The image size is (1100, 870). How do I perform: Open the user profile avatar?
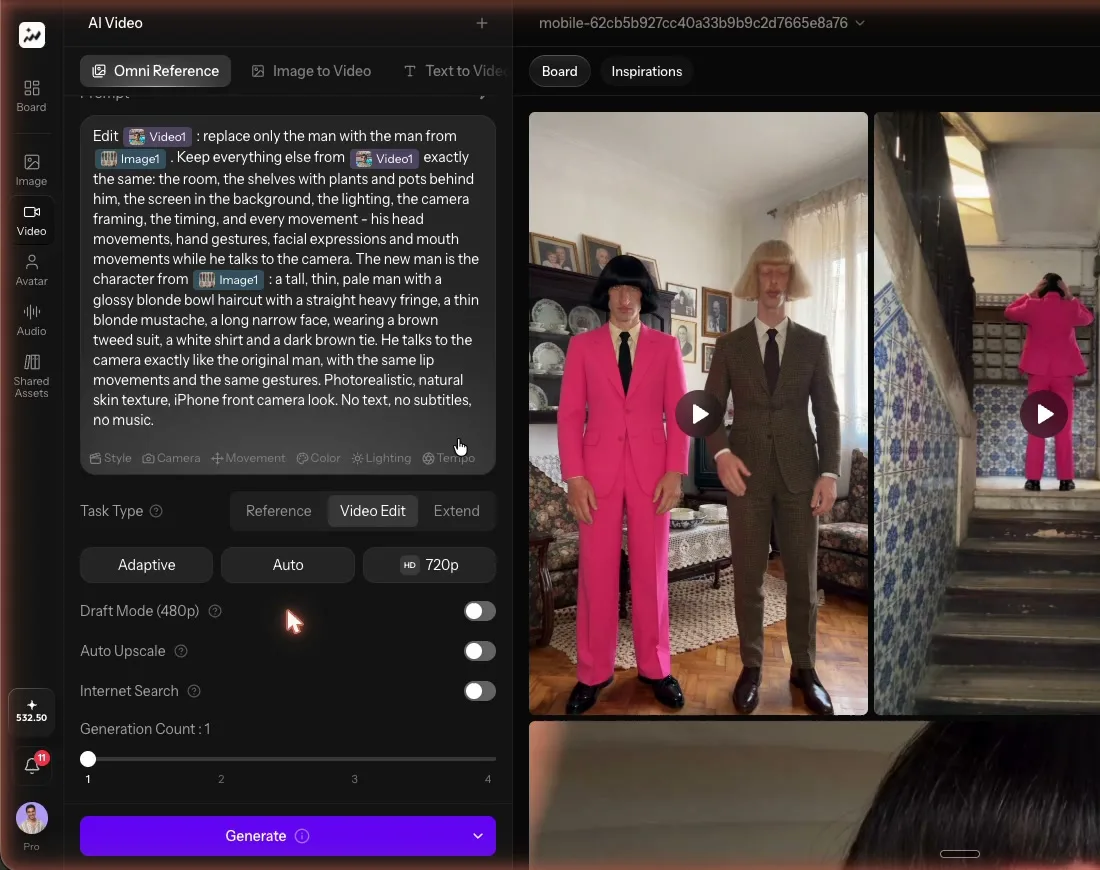32,818
